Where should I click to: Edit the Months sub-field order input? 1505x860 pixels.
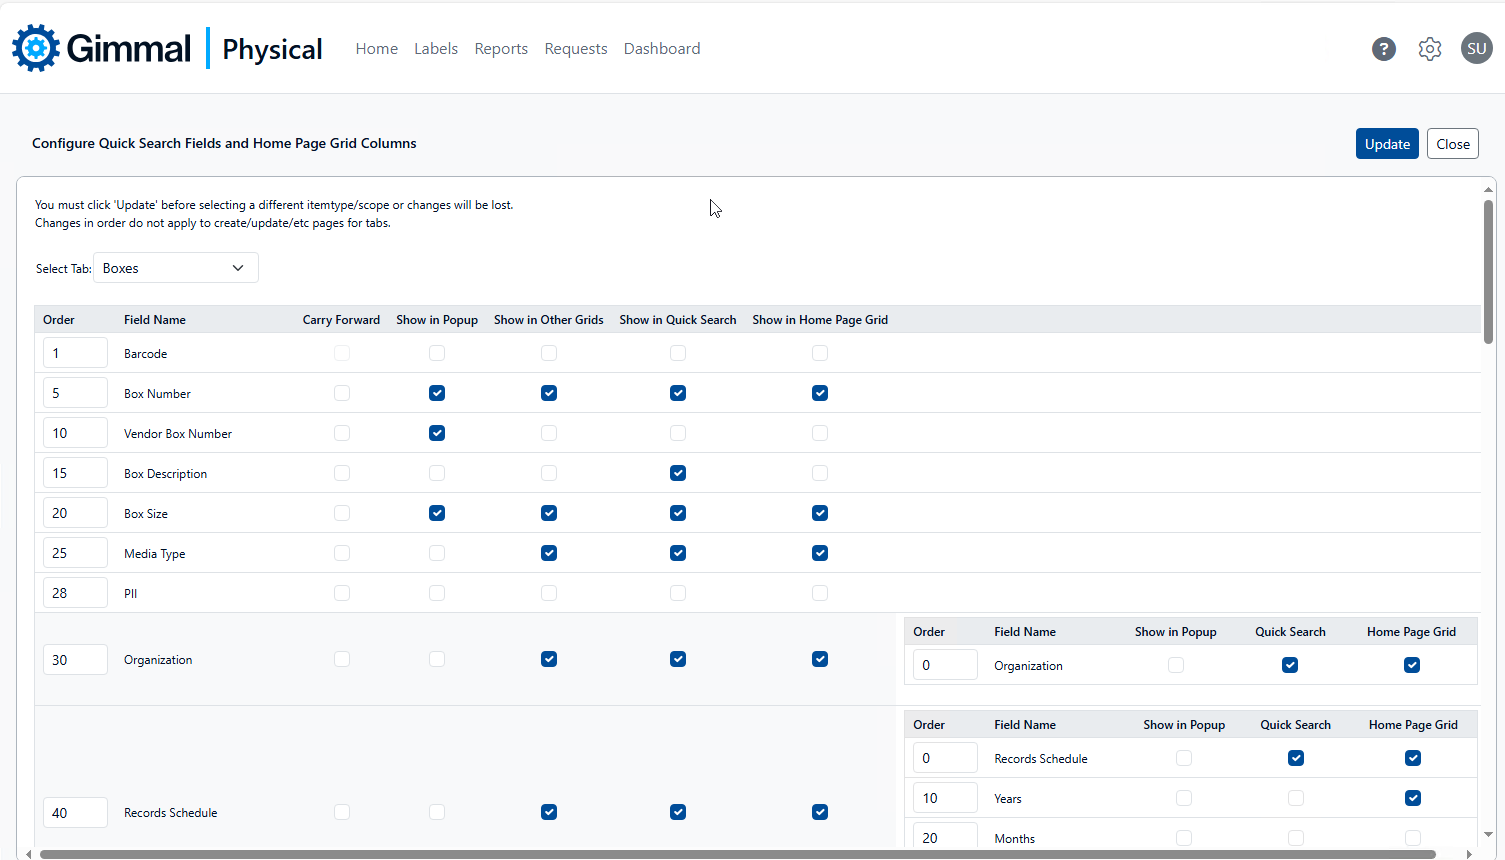(945, 836)
